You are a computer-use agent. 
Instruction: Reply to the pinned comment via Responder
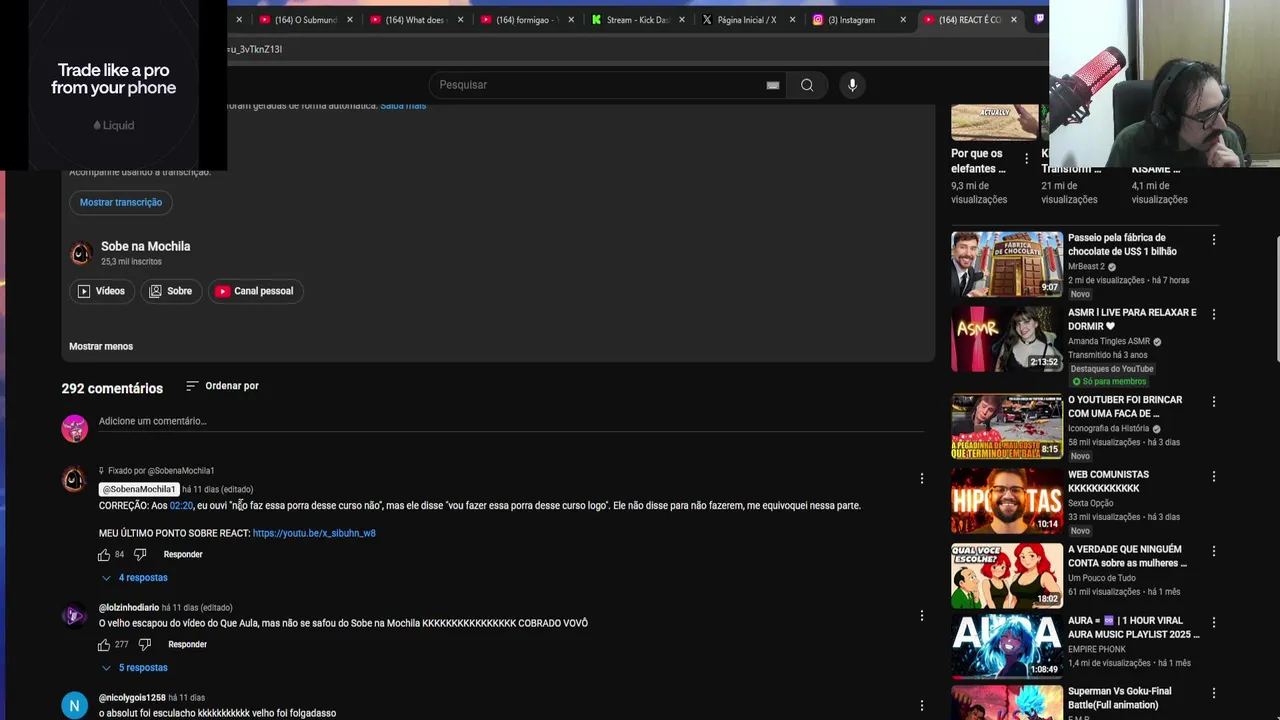pyautogui.click(x=183, y=554)
